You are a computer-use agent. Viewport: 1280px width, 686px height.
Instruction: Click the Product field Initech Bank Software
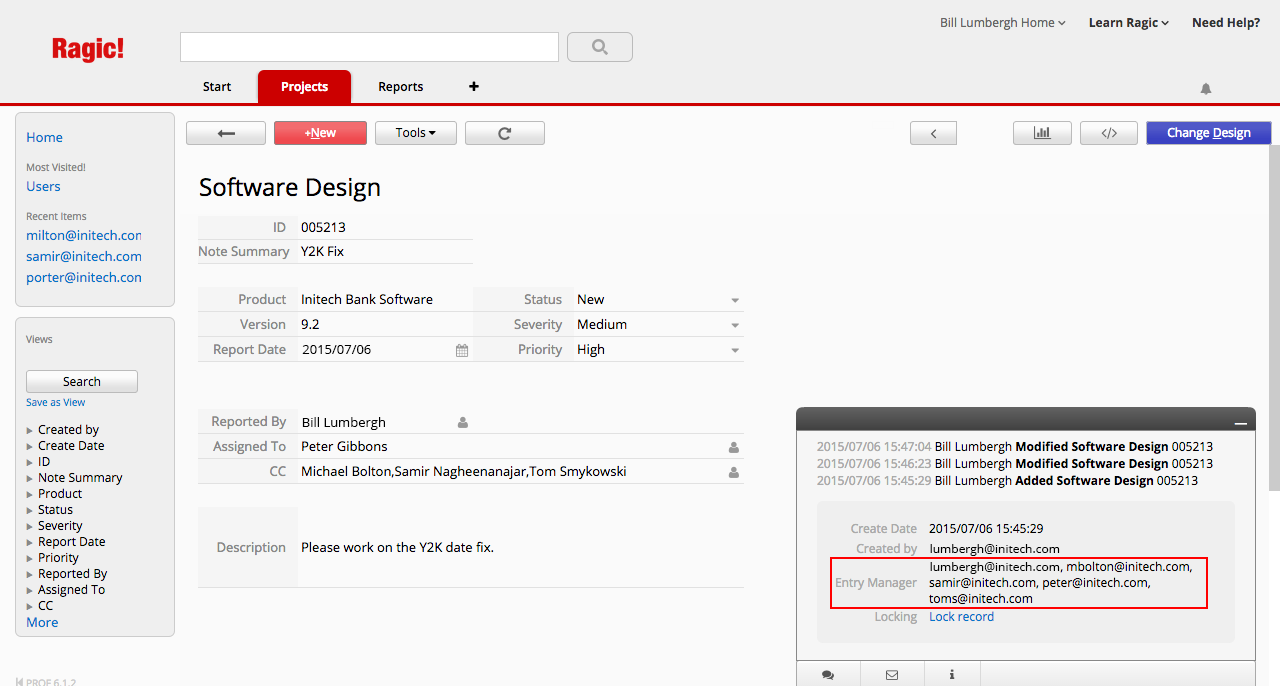pos(385,300)
